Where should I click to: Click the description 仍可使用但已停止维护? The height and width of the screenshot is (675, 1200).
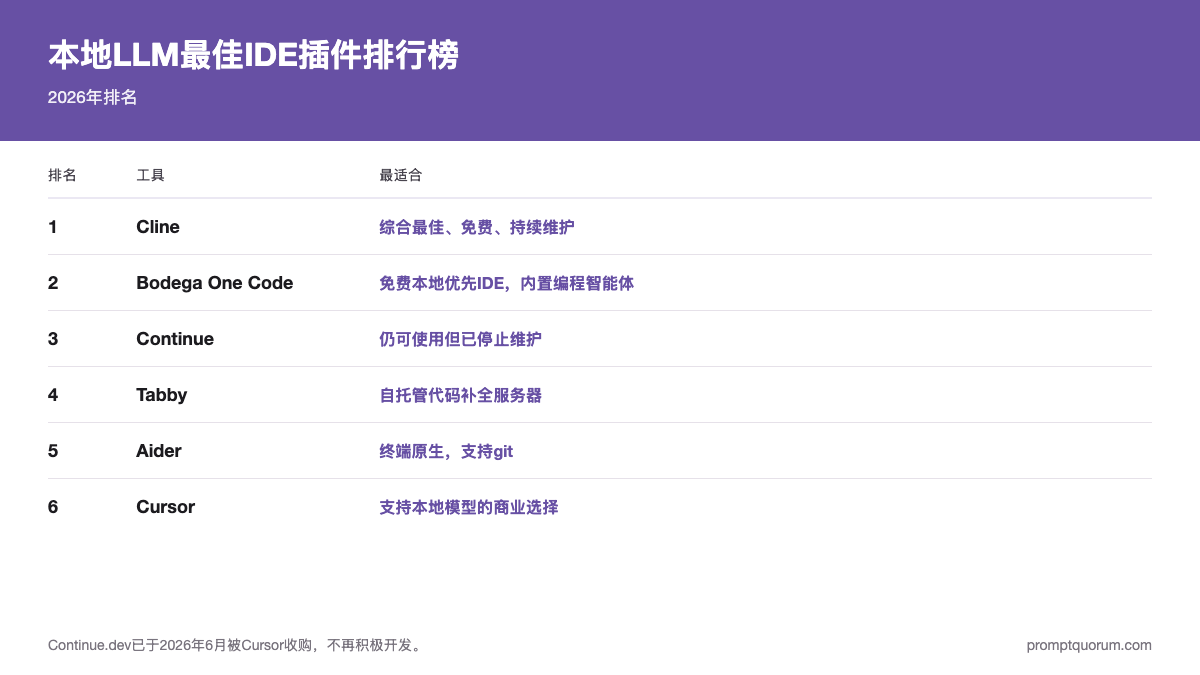(x=461, y=339)
